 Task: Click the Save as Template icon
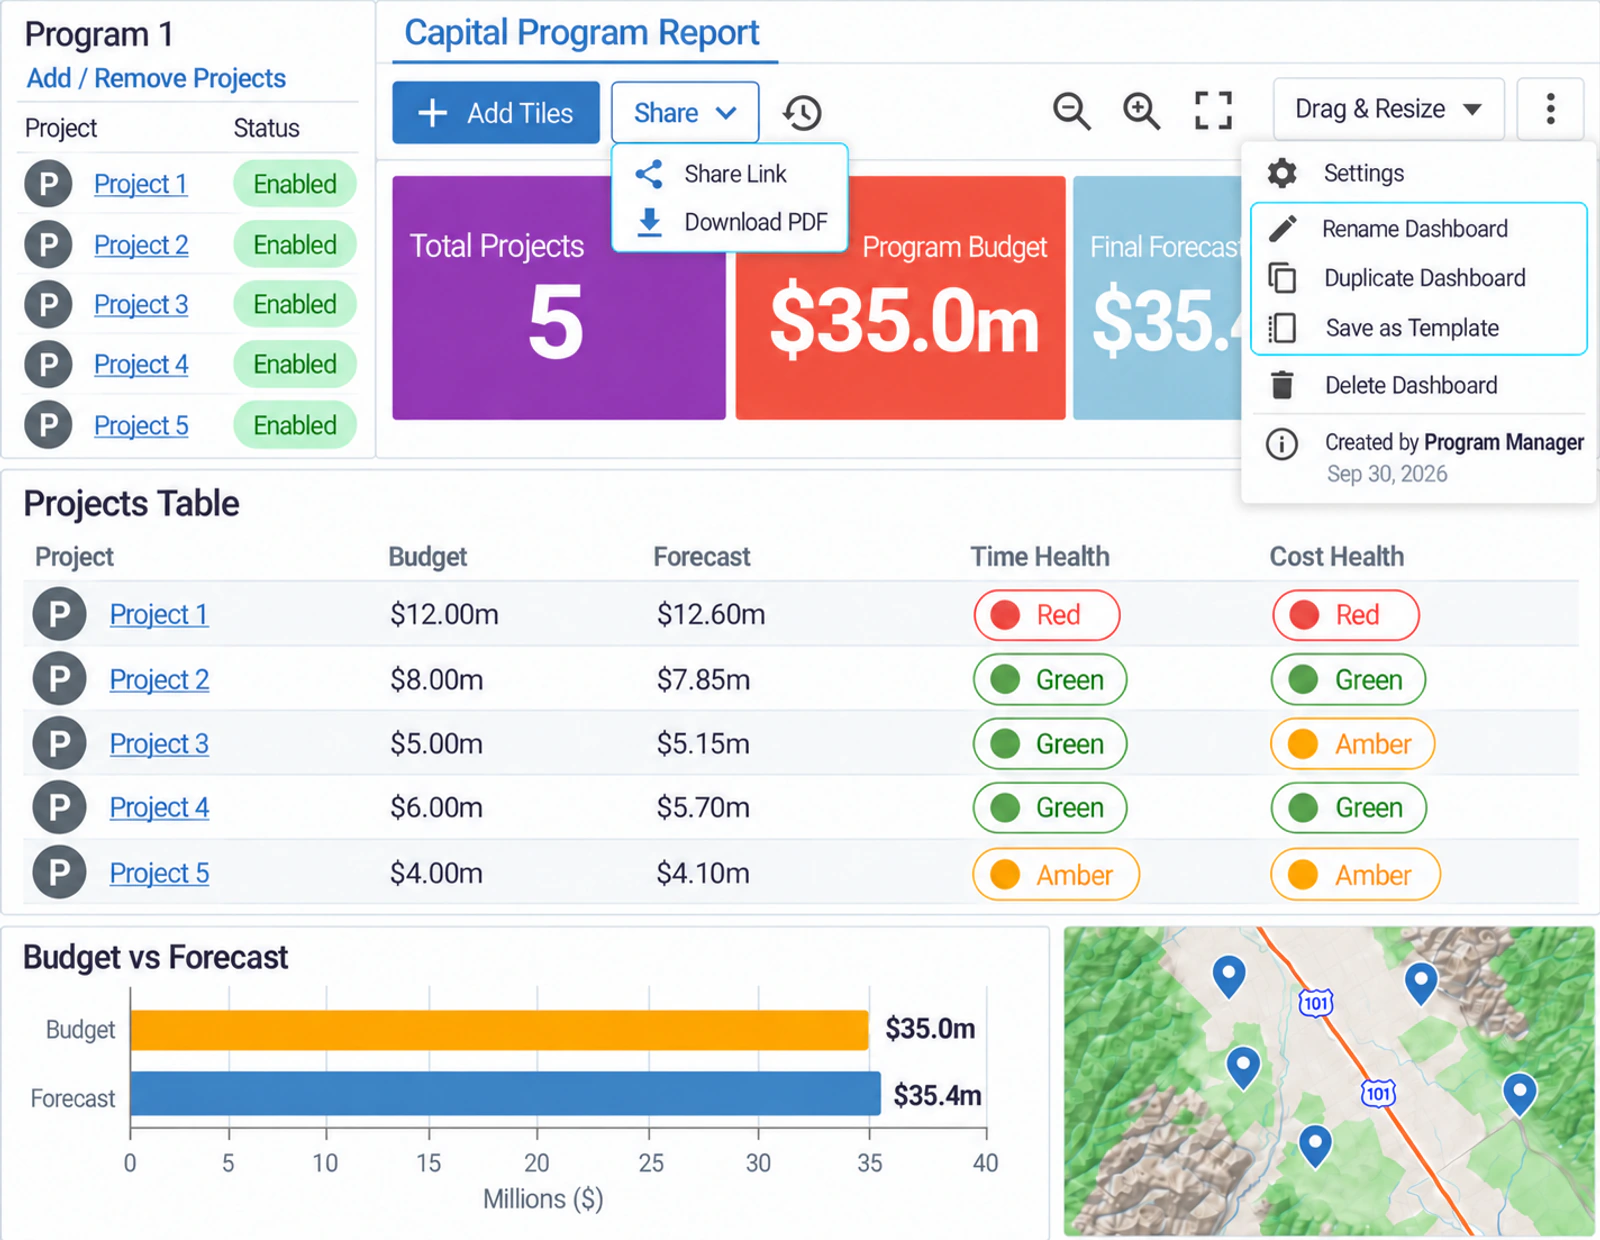click(1282, 328)
